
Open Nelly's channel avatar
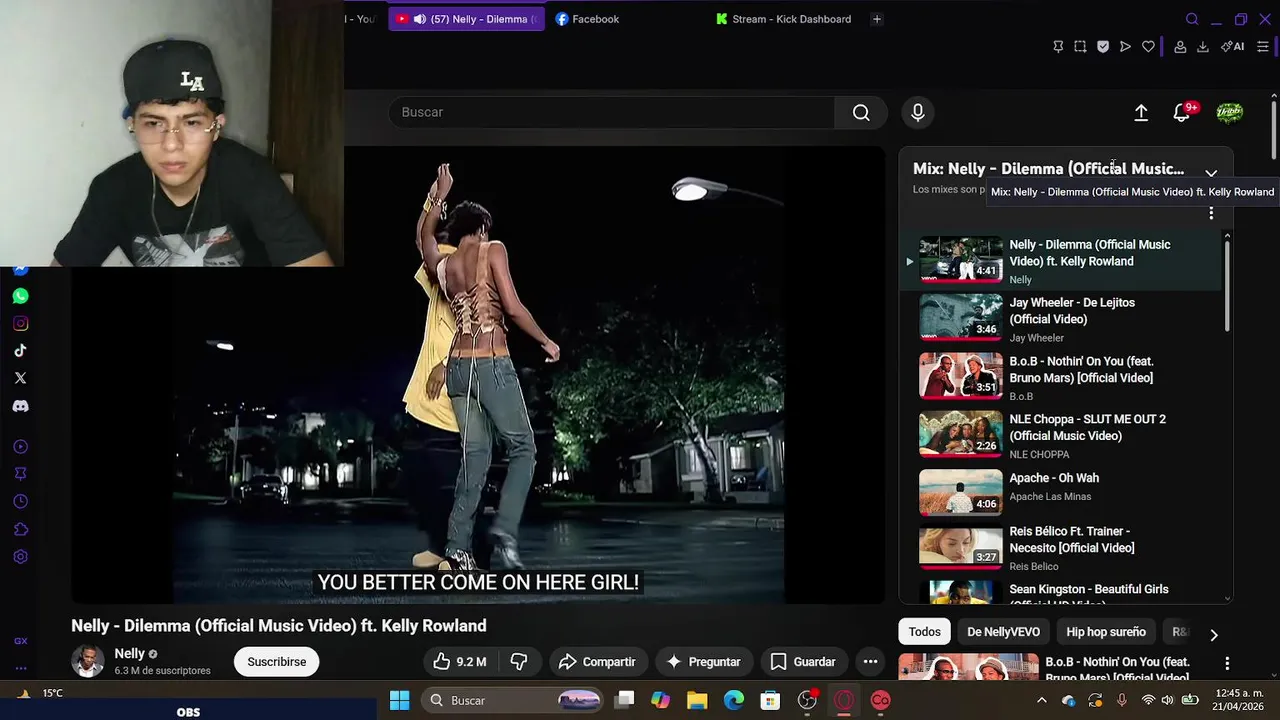pos(88,662)
